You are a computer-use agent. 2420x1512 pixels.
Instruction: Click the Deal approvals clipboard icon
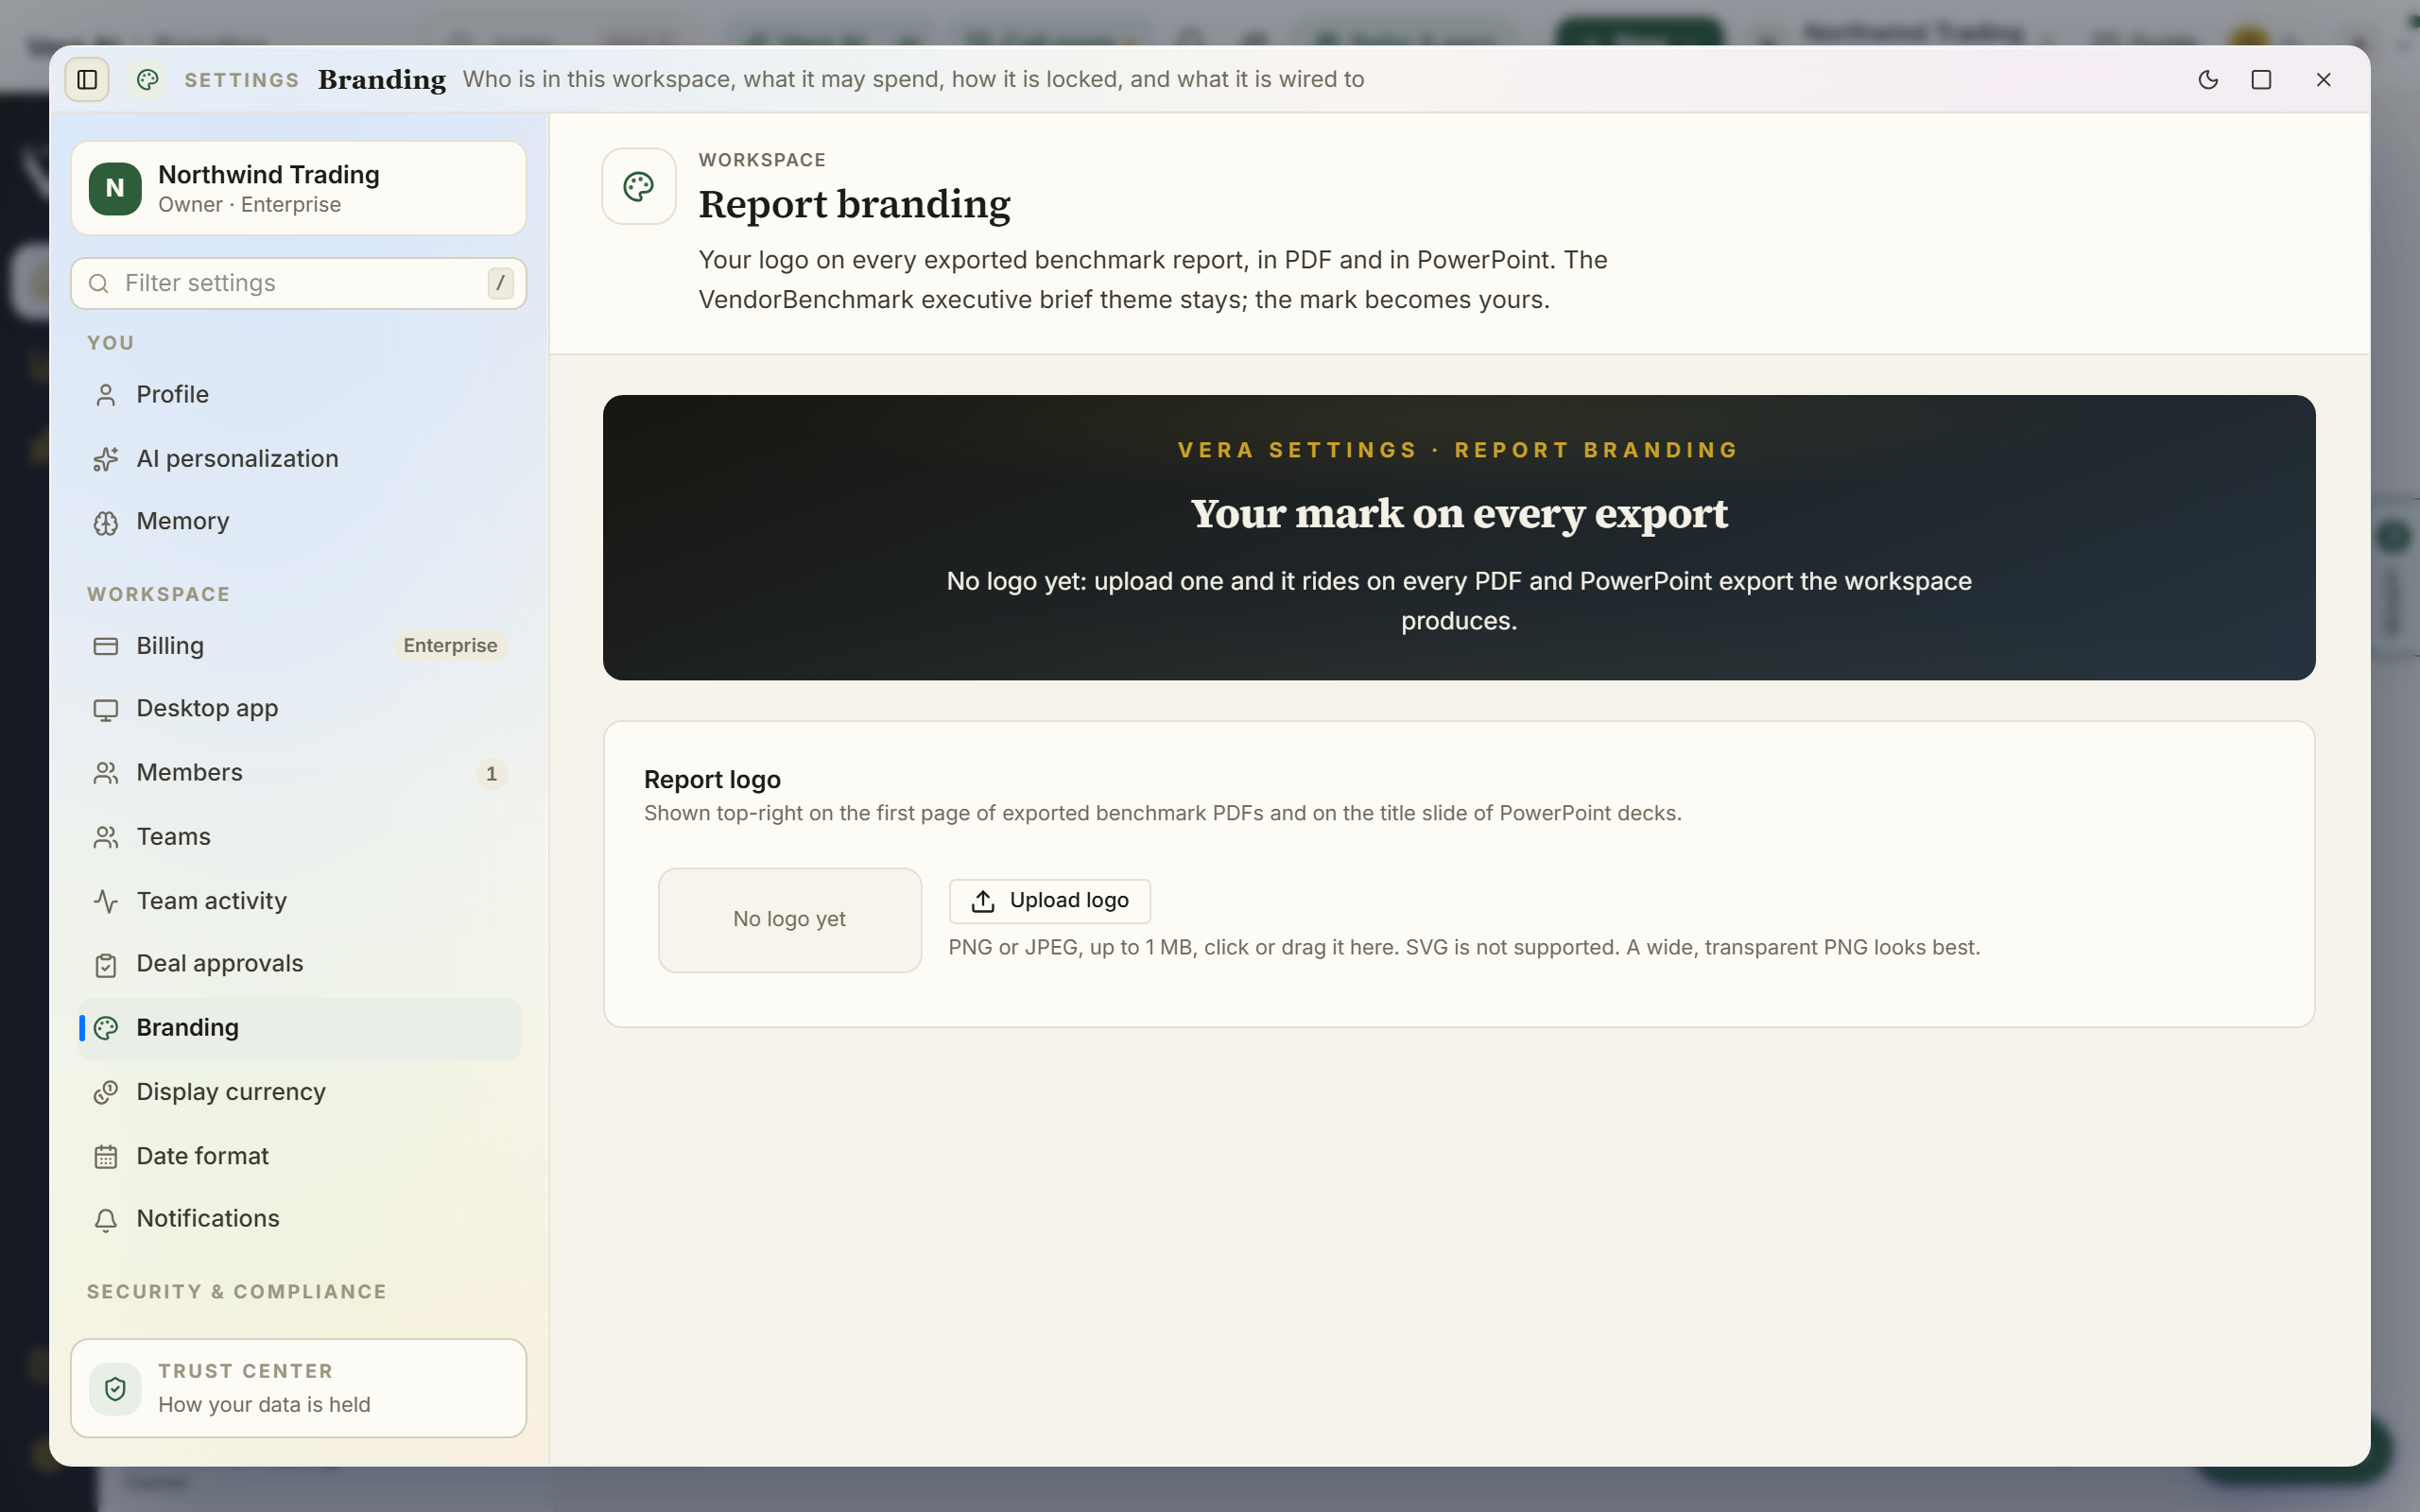point(106,965)
